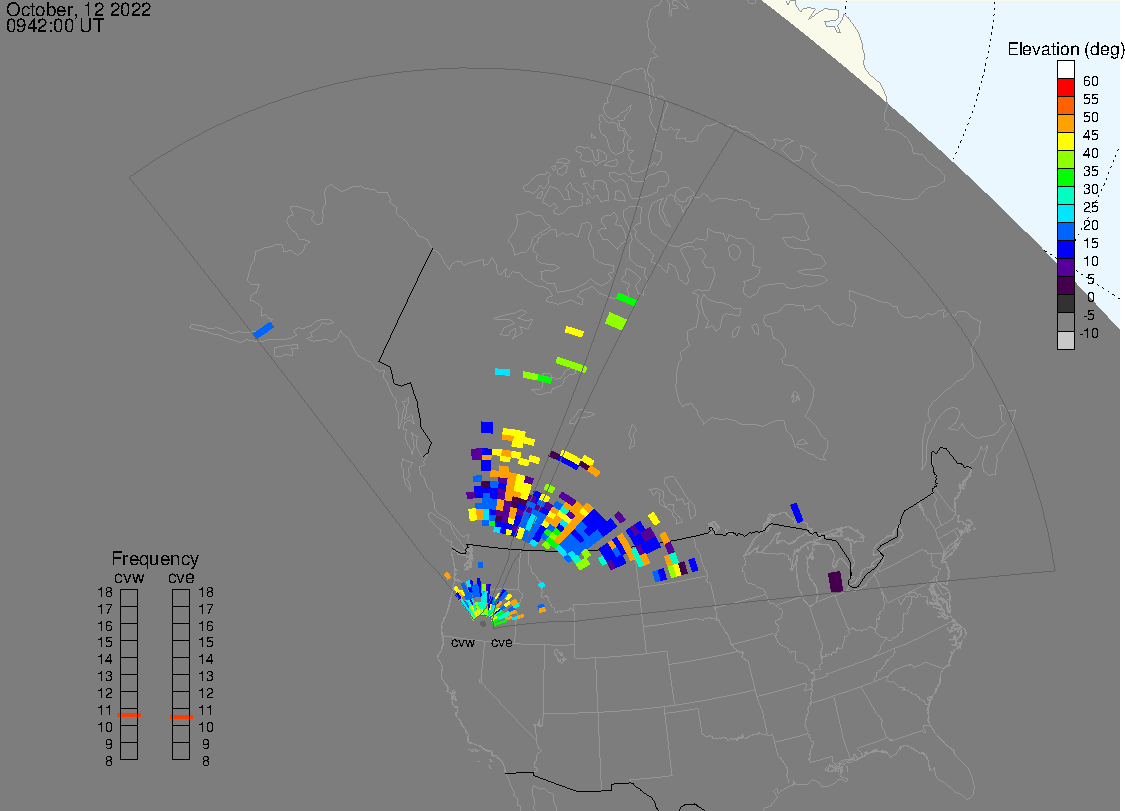Click the isolated blue data patch over Alaska

pyautogui.click(x=263, y=330)
